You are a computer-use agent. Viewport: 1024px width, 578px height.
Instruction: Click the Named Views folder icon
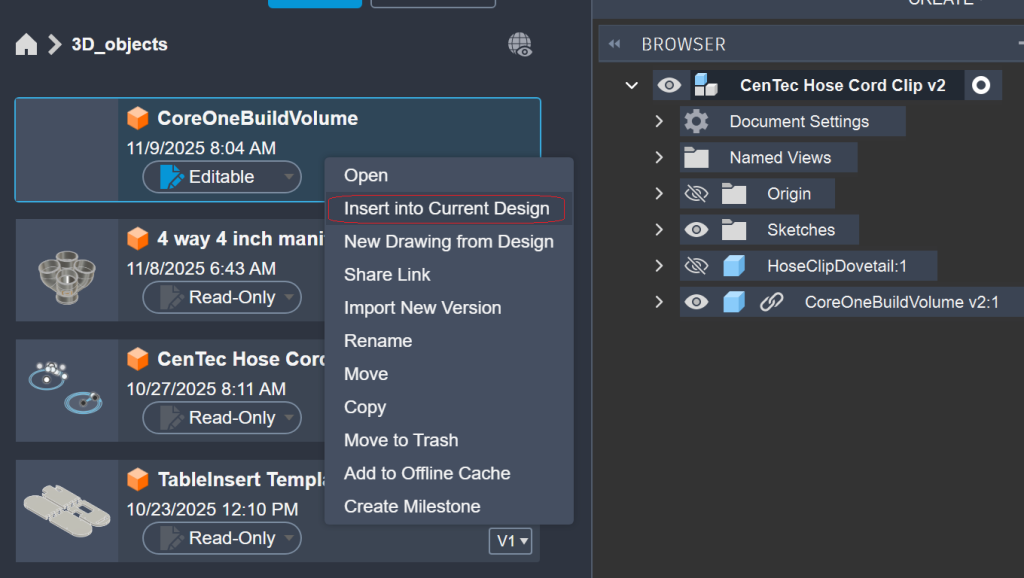pos(696,158)
